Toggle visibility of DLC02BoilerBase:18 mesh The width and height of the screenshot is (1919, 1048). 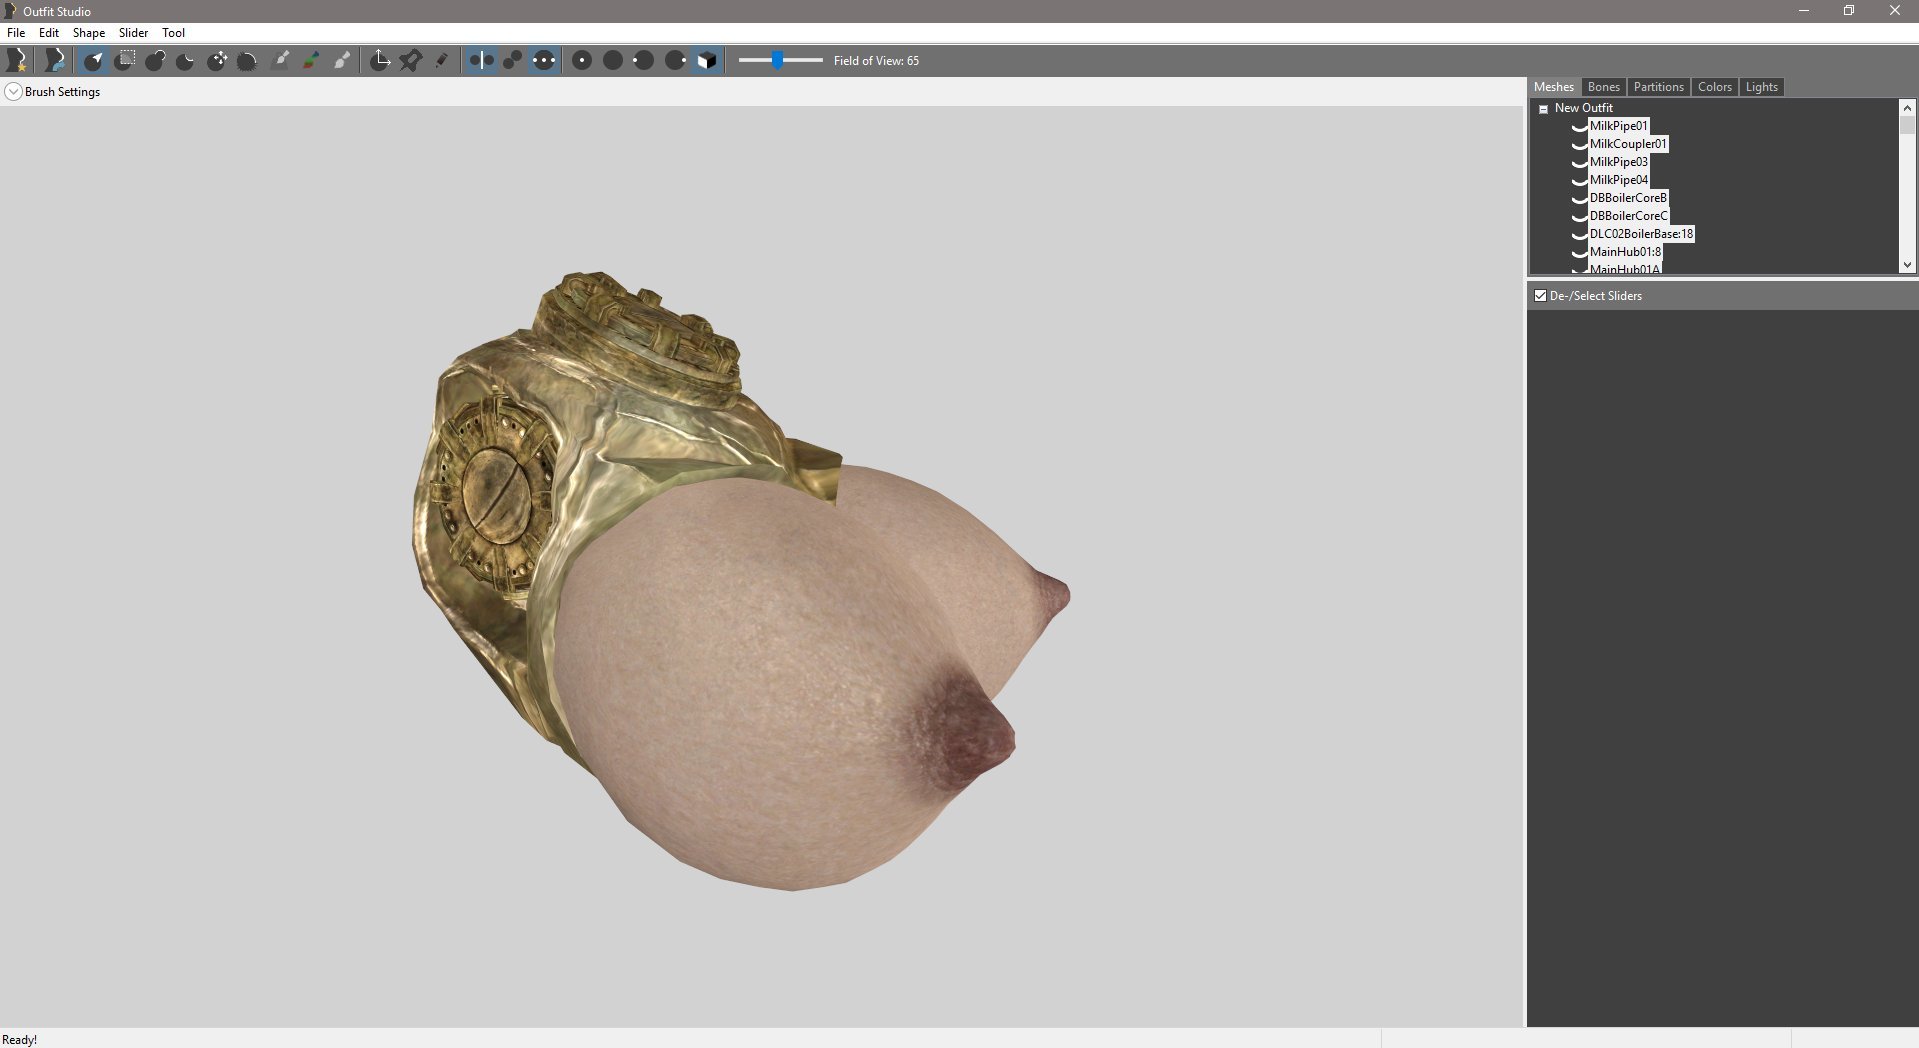[x=1579, y=234]
